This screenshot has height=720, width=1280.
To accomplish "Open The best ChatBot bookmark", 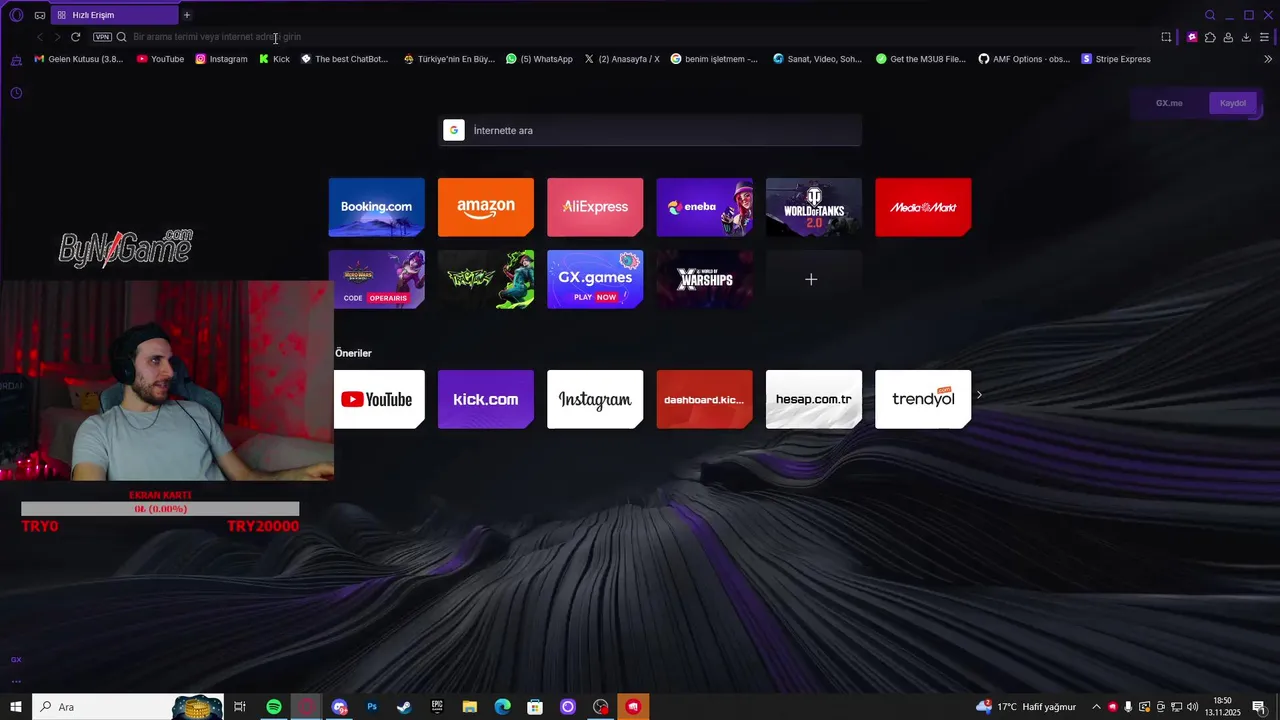I will [x=345, y=59].
